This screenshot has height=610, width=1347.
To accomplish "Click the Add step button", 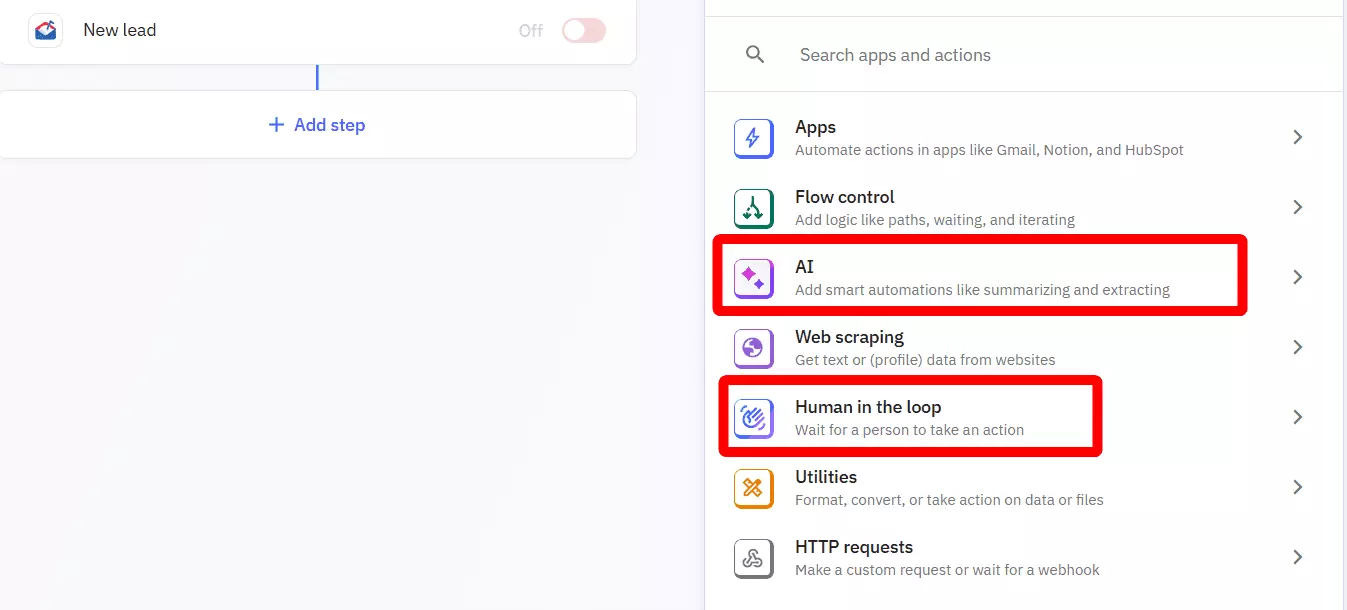I will tap(316, 124).
